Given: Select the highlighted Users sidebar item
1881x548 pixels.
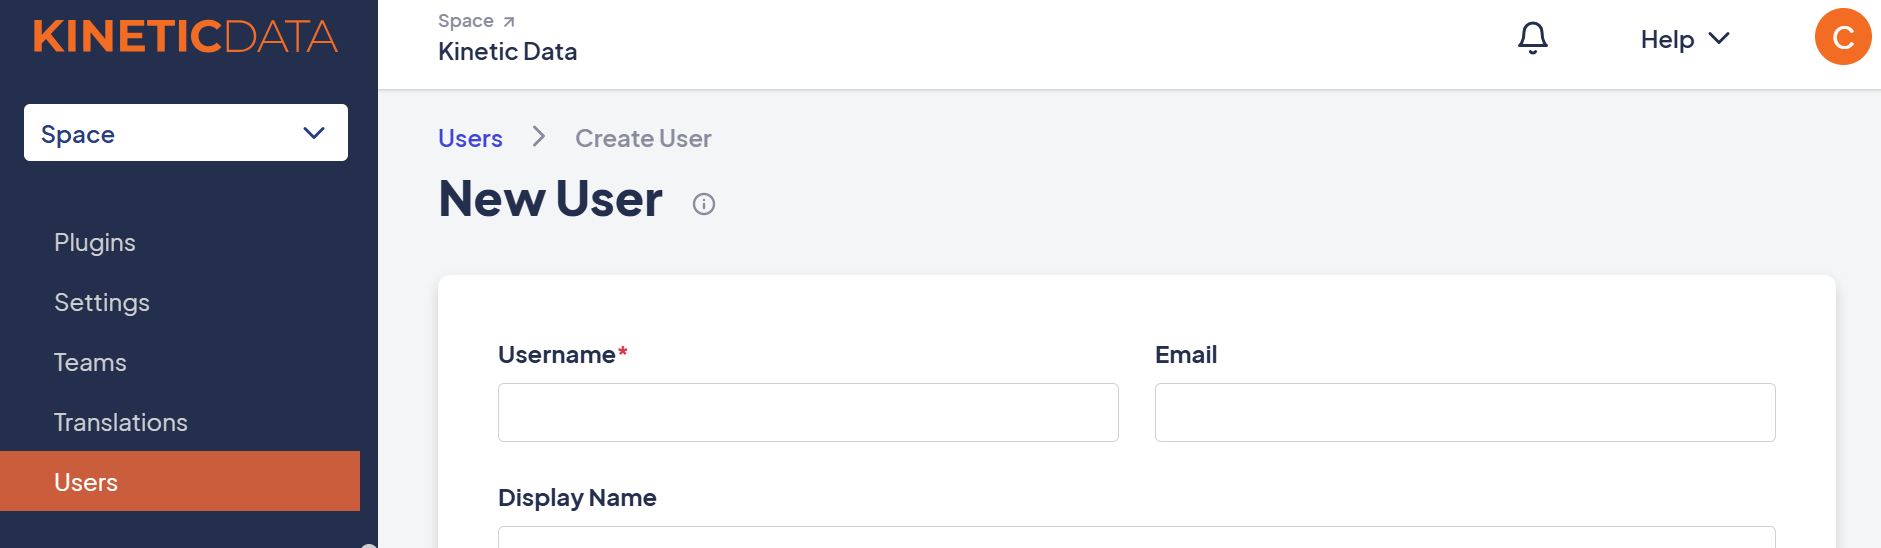Looking at the screenshot, I should coord(180,481).
